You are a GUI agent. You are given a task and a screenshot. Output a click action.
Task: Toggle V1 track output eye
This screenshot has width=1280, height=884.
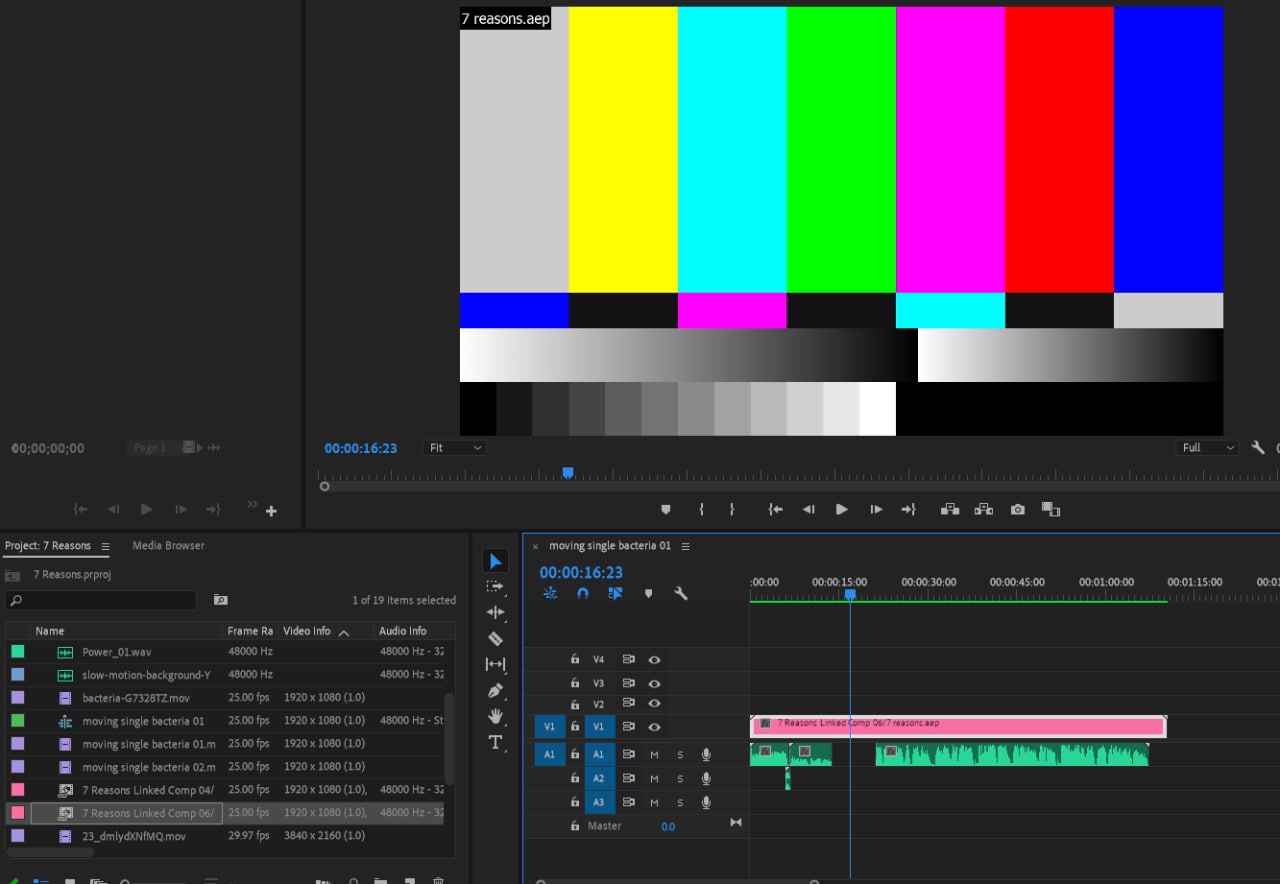[x=654, y=727]
